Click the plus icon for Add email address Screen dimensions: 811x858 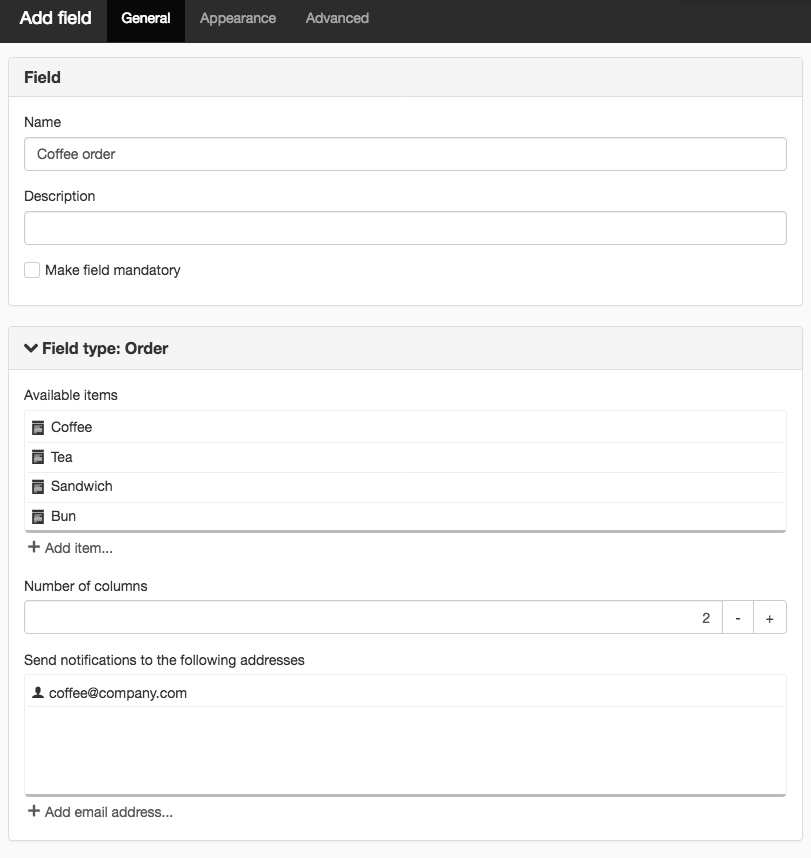coord(34,811)
